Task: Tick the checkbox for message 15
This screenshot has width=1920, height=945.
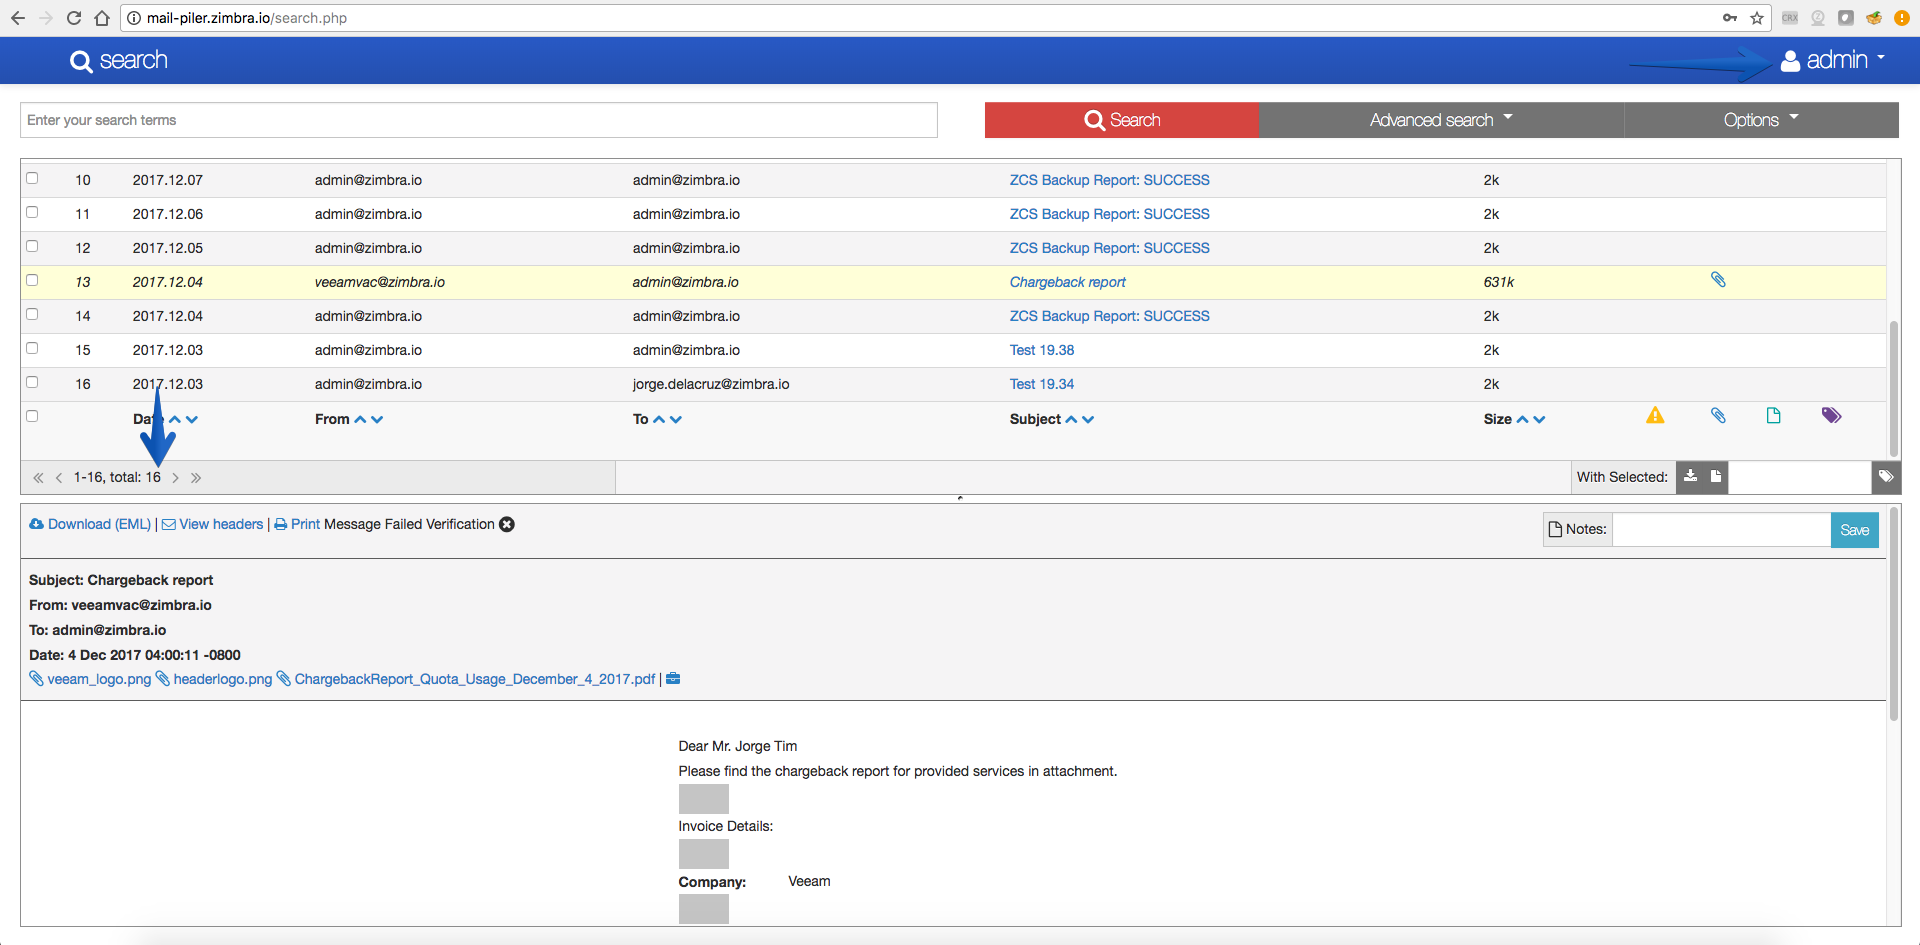Action: coord(32,348)
